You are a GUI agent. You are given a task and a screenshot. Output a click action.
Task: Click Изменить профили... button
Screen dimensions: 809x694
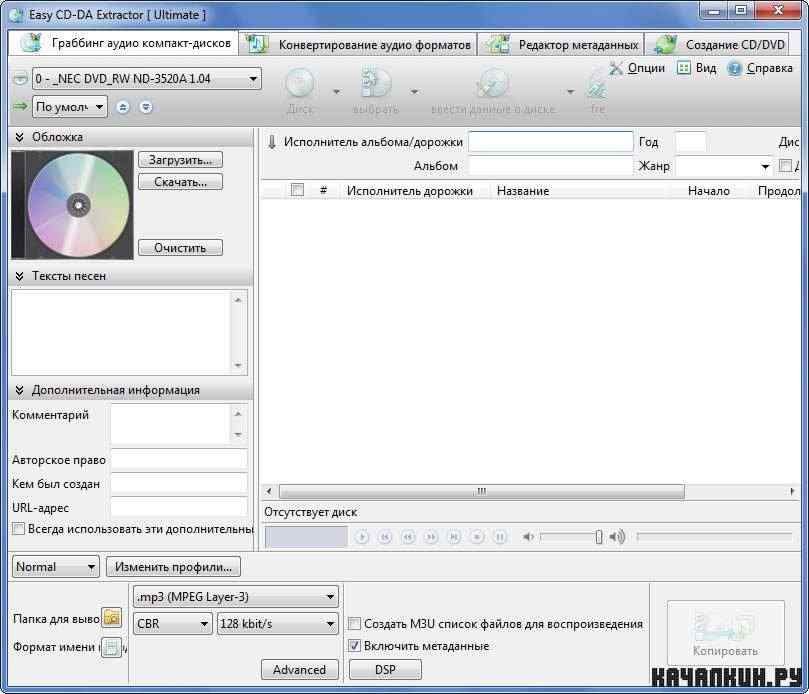point(173,567)
